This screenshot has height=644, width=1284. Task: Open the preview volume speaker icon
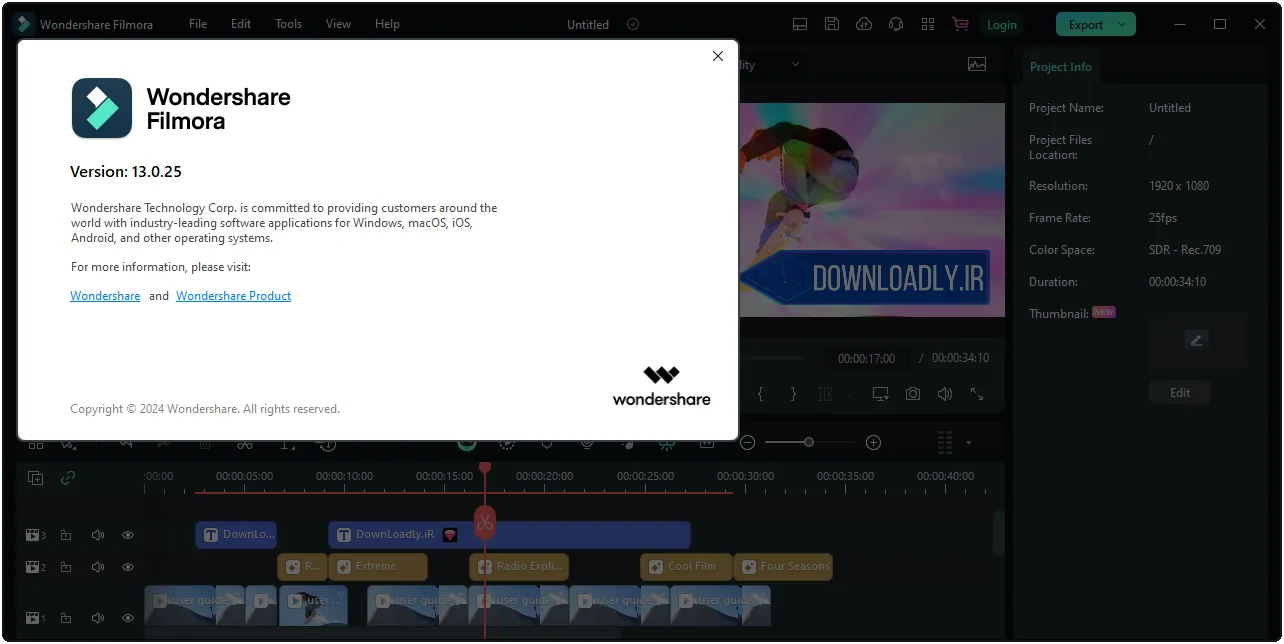coord(945,394)
